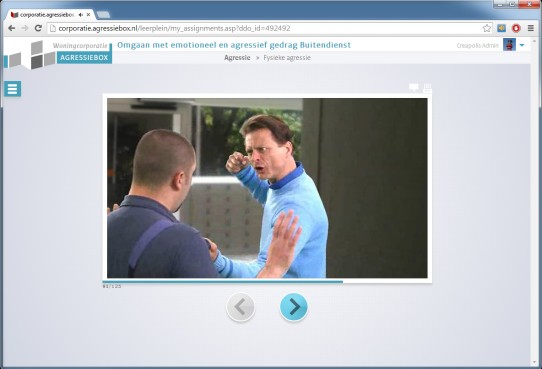Go to the next slide with blue arrow
This screenshot has height=369, width=542.
coord(294,307)
